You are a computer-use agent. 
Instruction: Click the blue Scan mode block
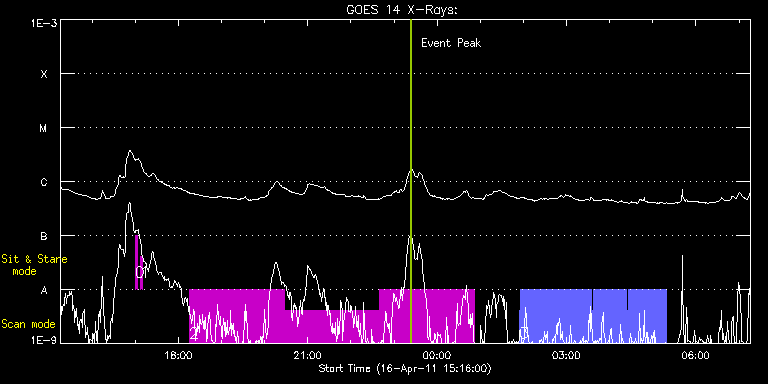pos(593,315)
